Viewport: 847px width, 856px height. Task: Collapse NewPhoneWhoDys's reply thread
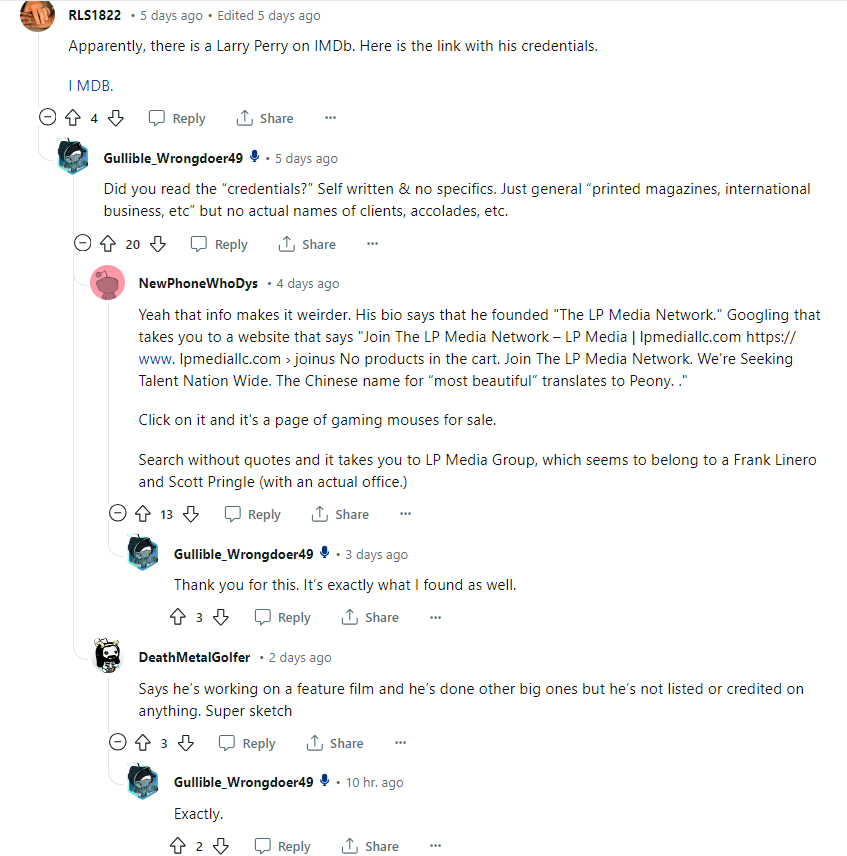coord(117,513)
